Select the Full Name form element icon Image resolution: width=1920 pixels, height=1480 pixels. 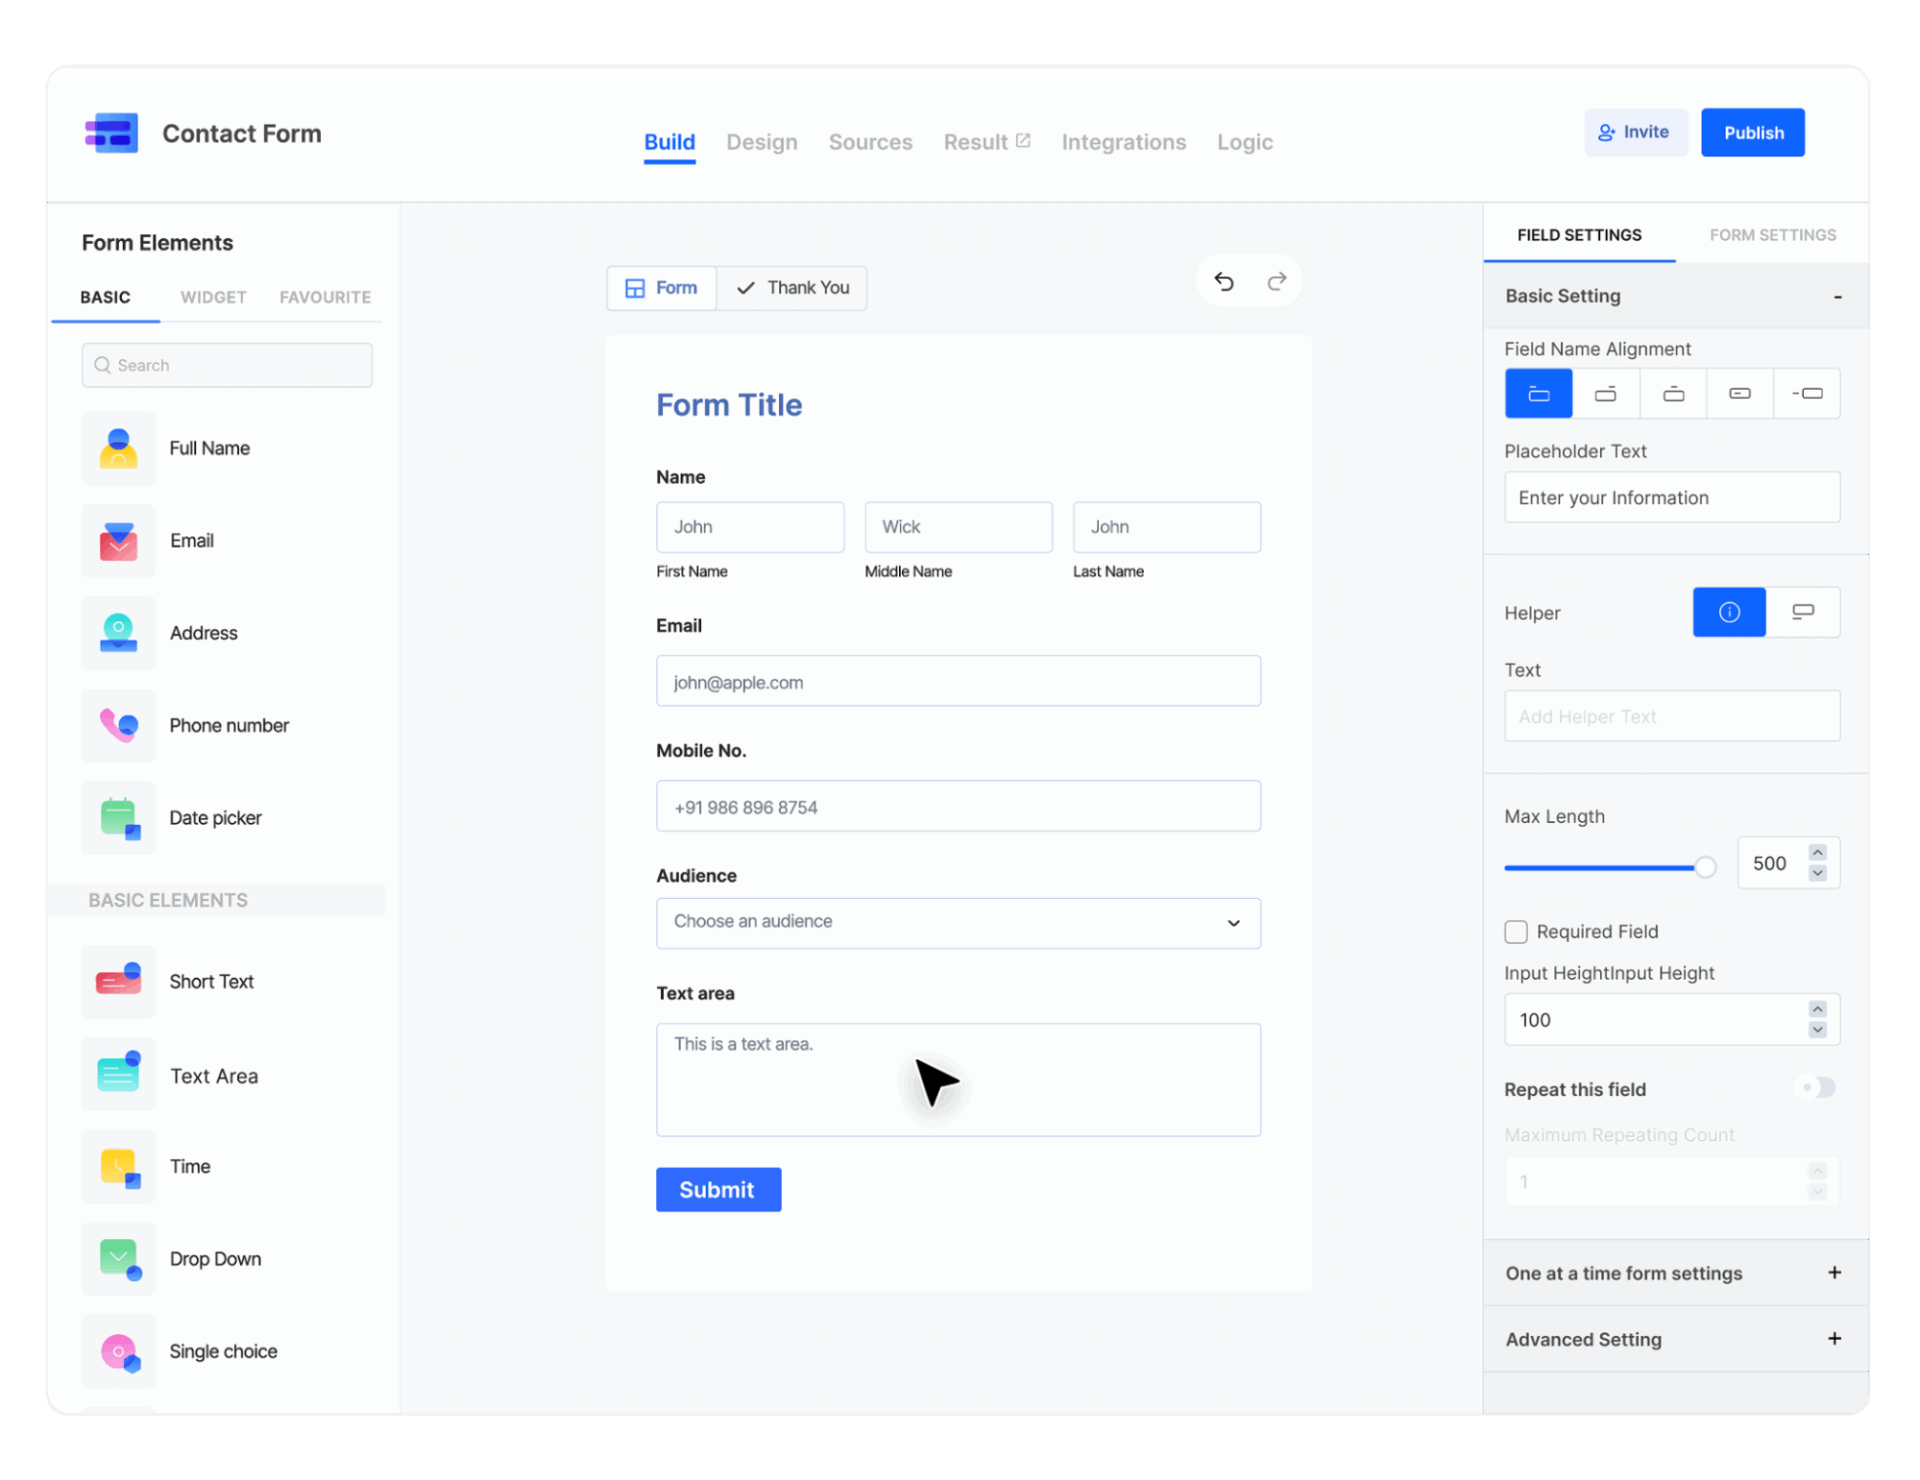tap(118, 448)
